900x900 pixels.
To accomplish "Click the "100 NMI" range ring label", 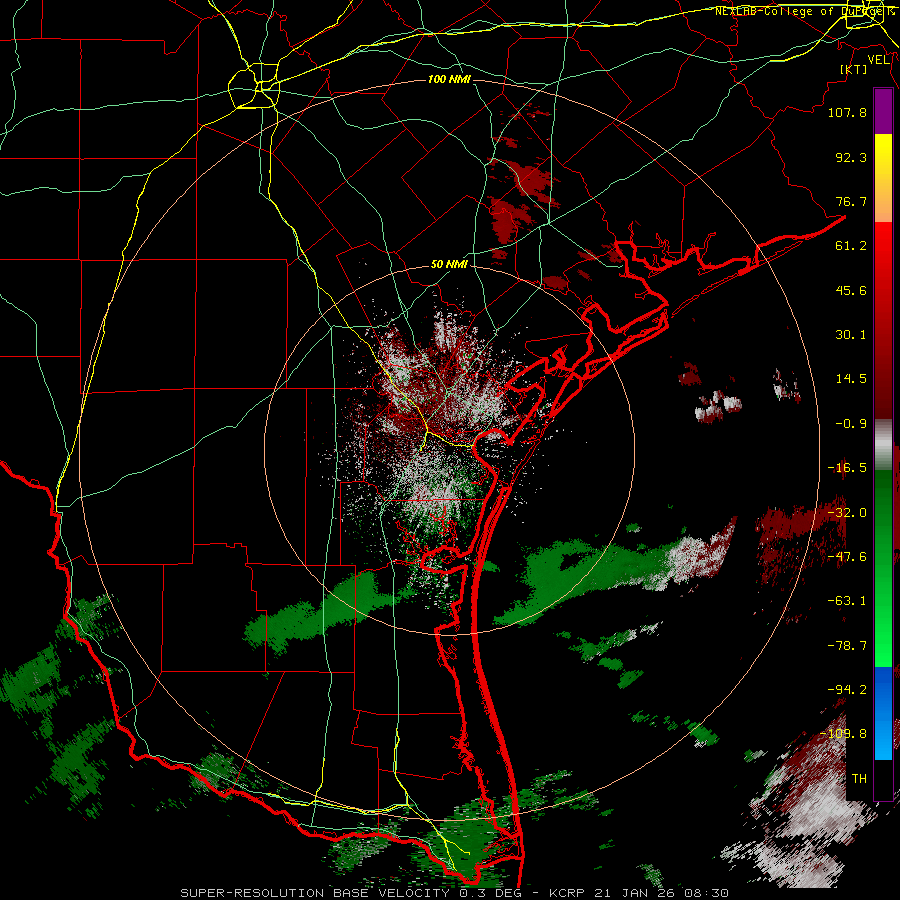I will (449, 79).
